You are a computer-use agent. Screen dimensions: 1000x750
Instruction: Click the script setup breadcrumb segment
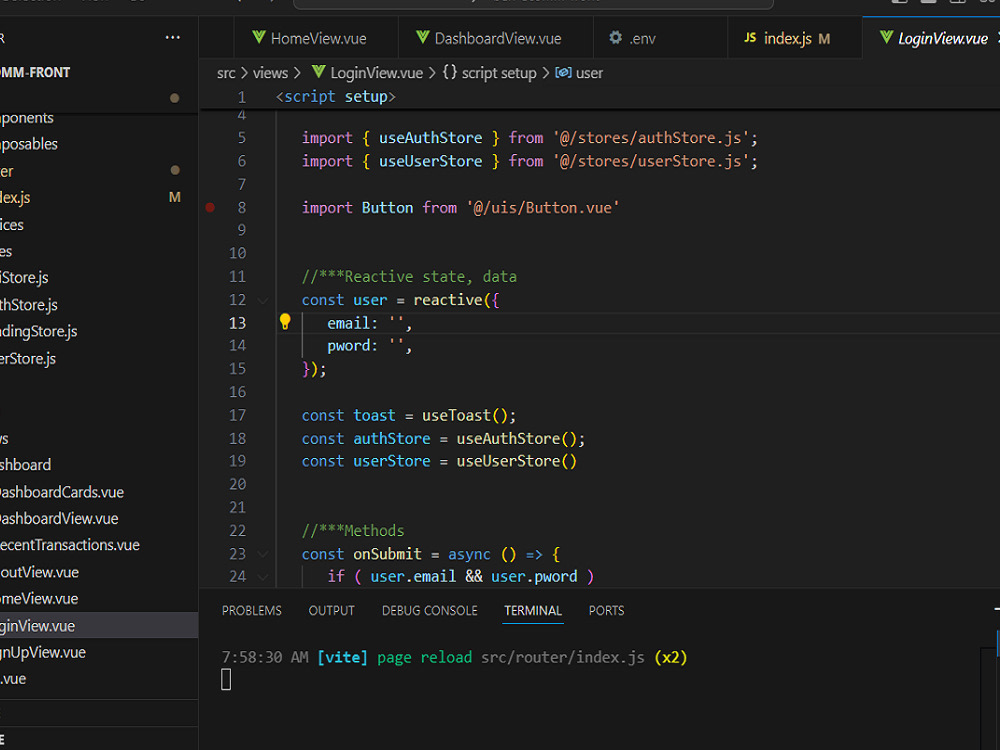[499, 73]
